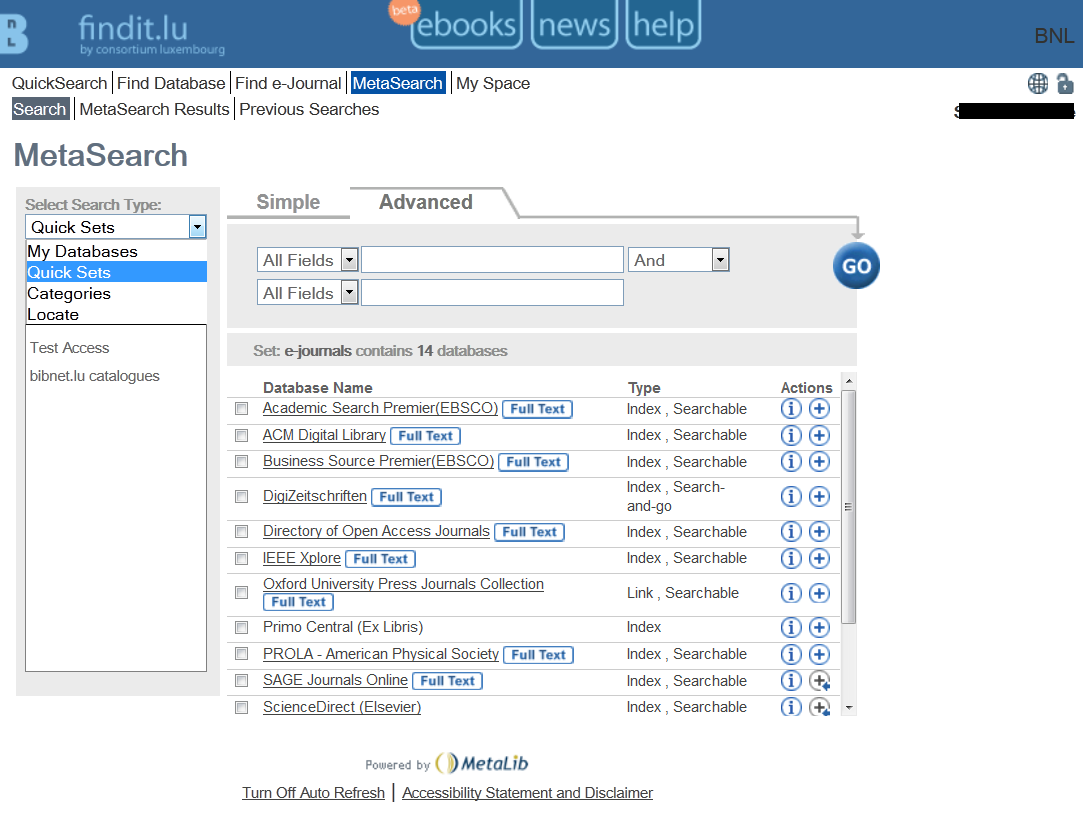The image size is (1083, 814).
Task: Show info for Business Source Premier(EBSCO)
Action: (791, 462)
